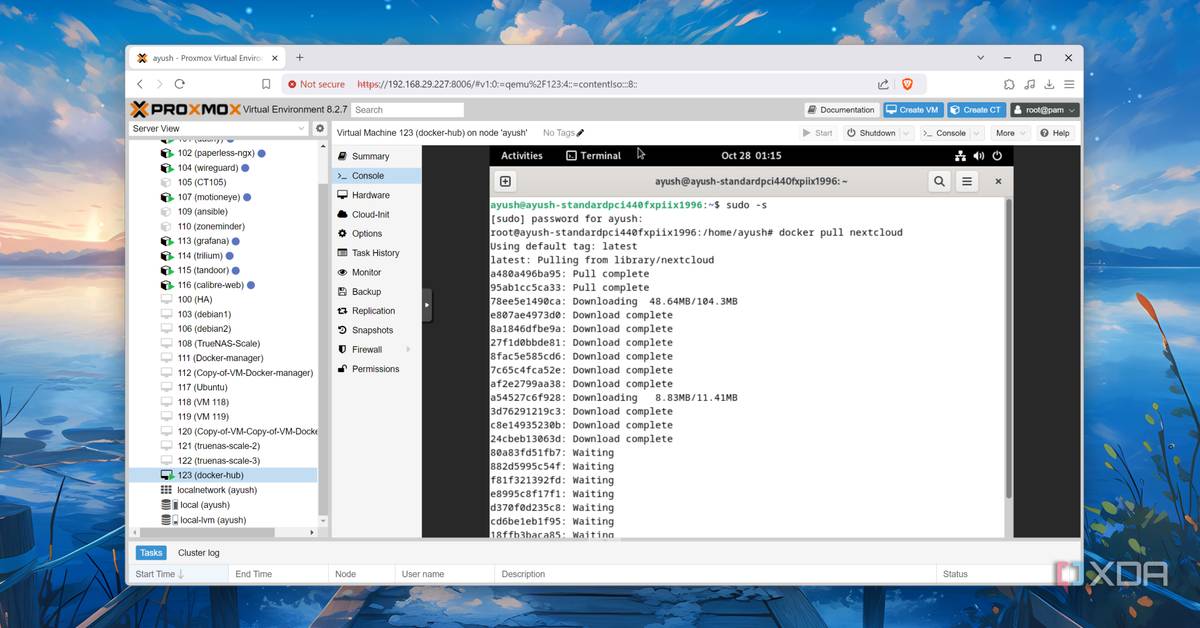The width and height of the screenshot is (1200, 628).
Task: Collapse the side menu via panel handle
Action: (x=427, y=305)
